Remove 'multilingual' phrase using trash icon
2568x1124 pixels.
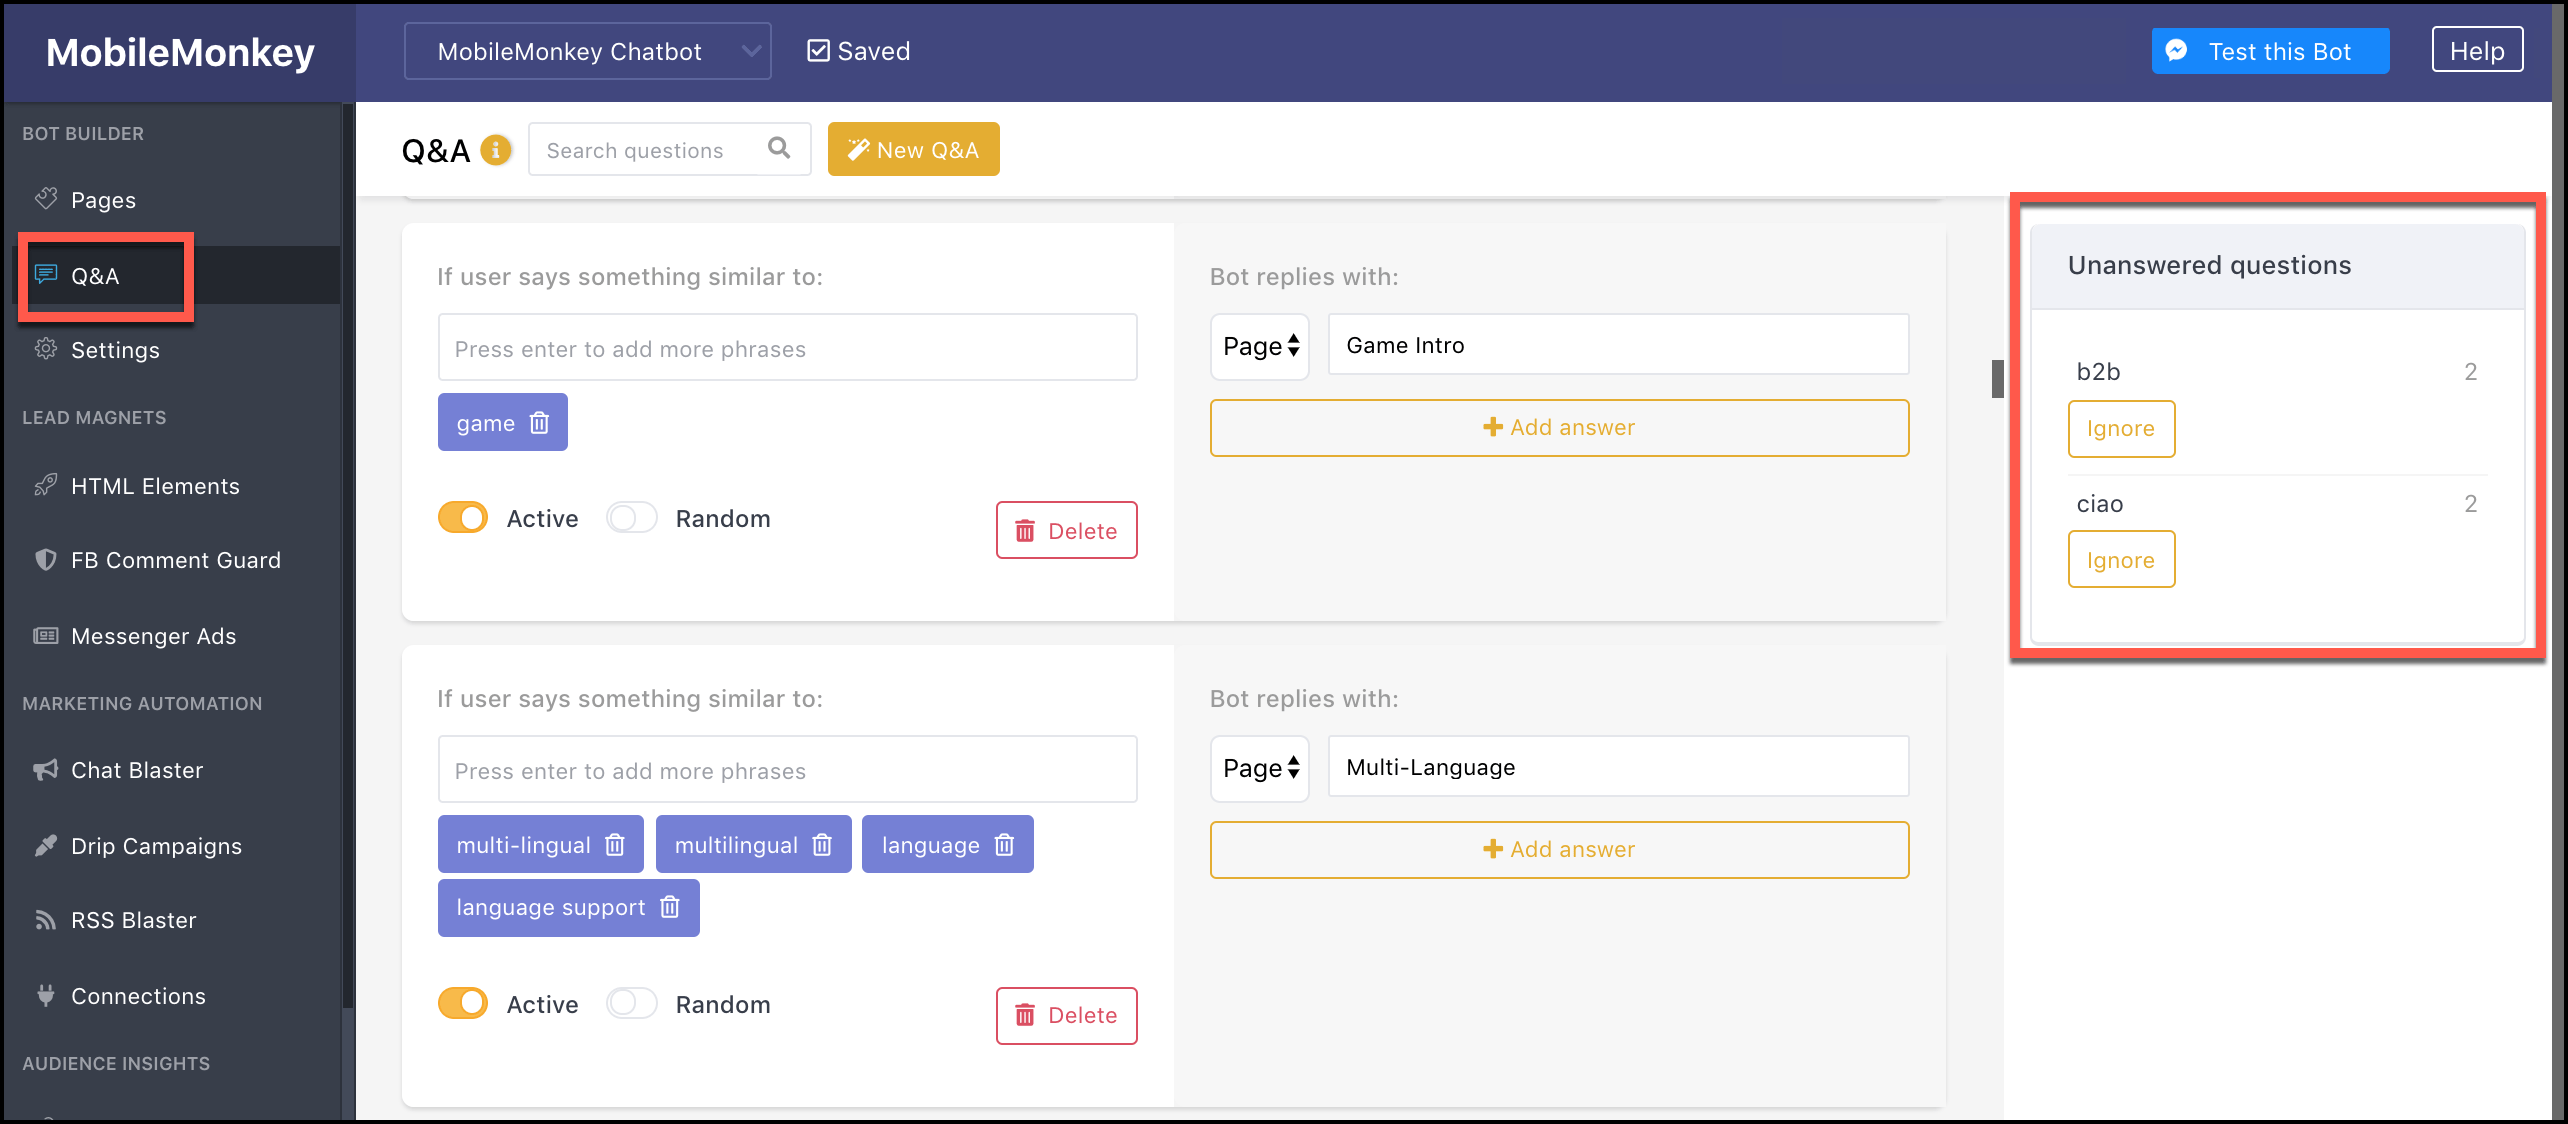coord(822,845)
